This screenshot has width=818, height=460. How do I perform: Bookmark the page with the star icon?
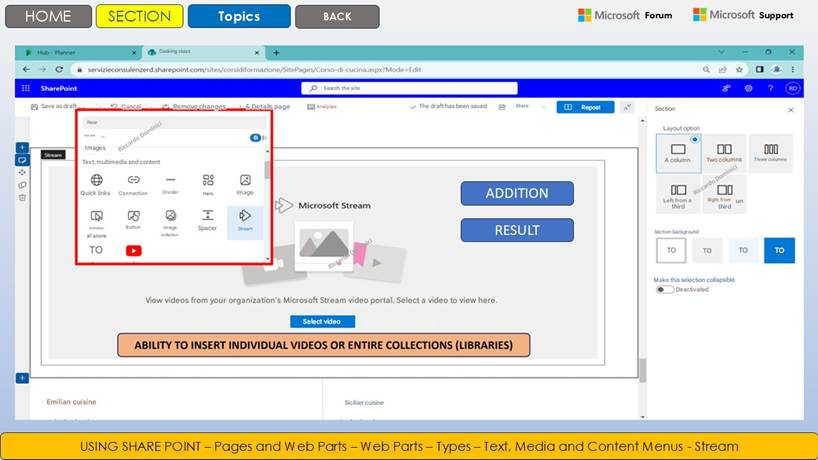point(739,69)
